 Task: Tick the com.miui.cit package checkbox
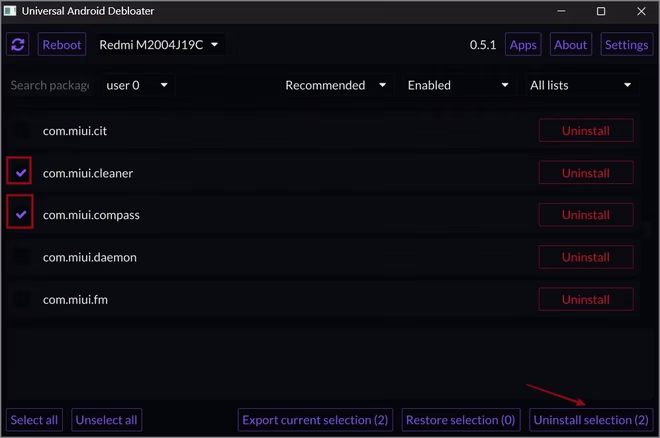21,130
